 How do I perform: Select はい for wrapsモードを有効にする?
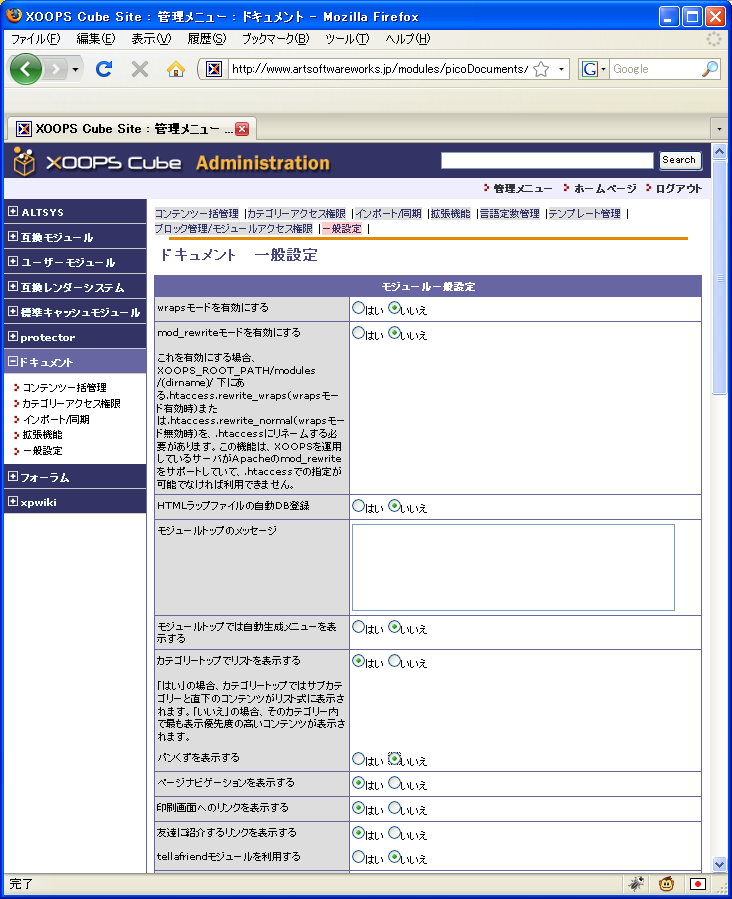point(358,309)
